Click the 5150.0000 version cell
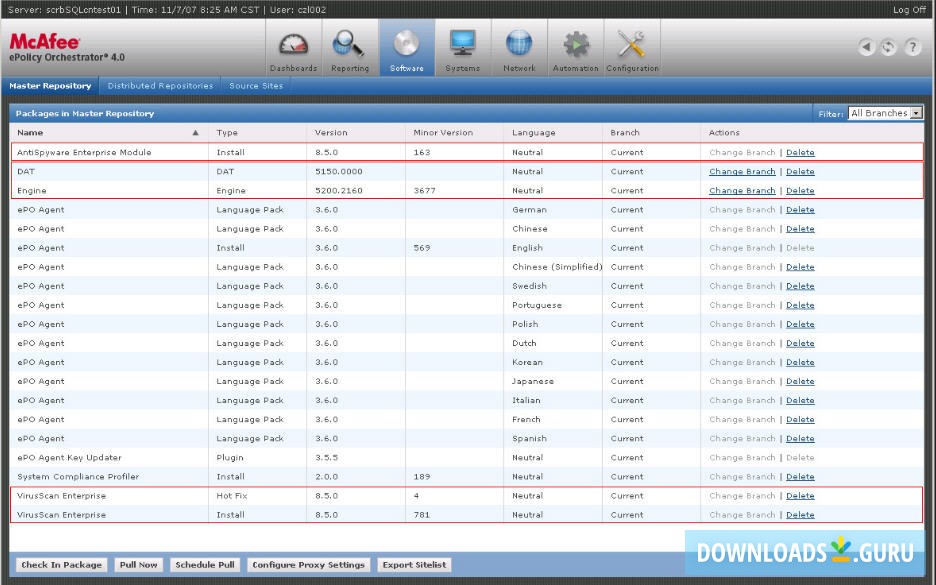This screenshot has height=585, width=936. point(338,171)
